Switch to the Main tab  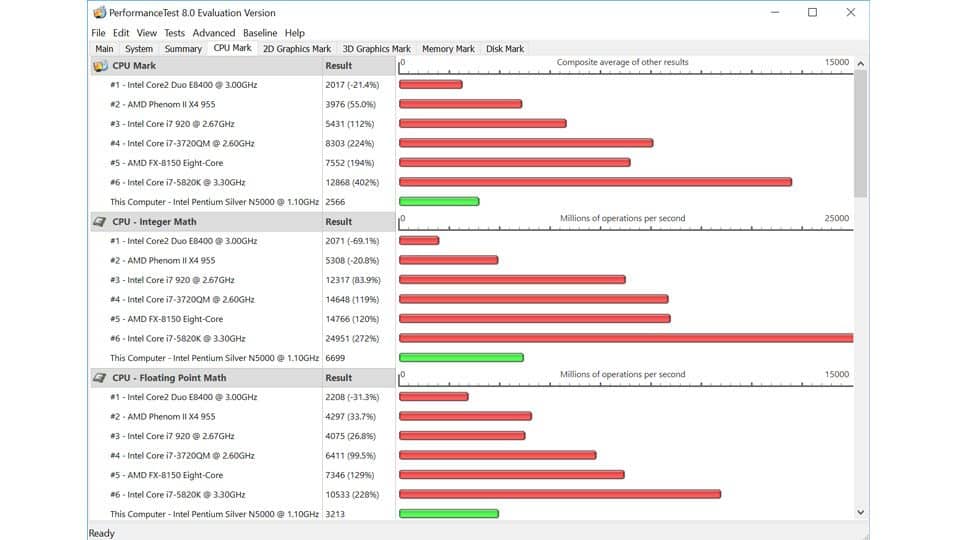click(x=104, y=49)
